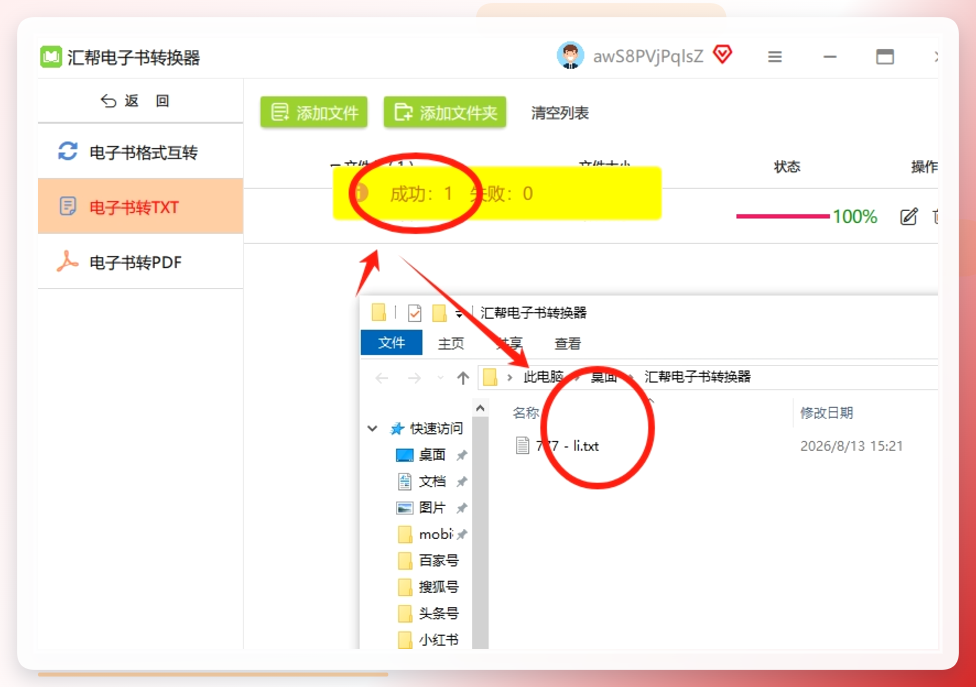This screenshot has height=687, width=976.
Task: Click the date 2026/8/13 15:21
Action: 851,446
